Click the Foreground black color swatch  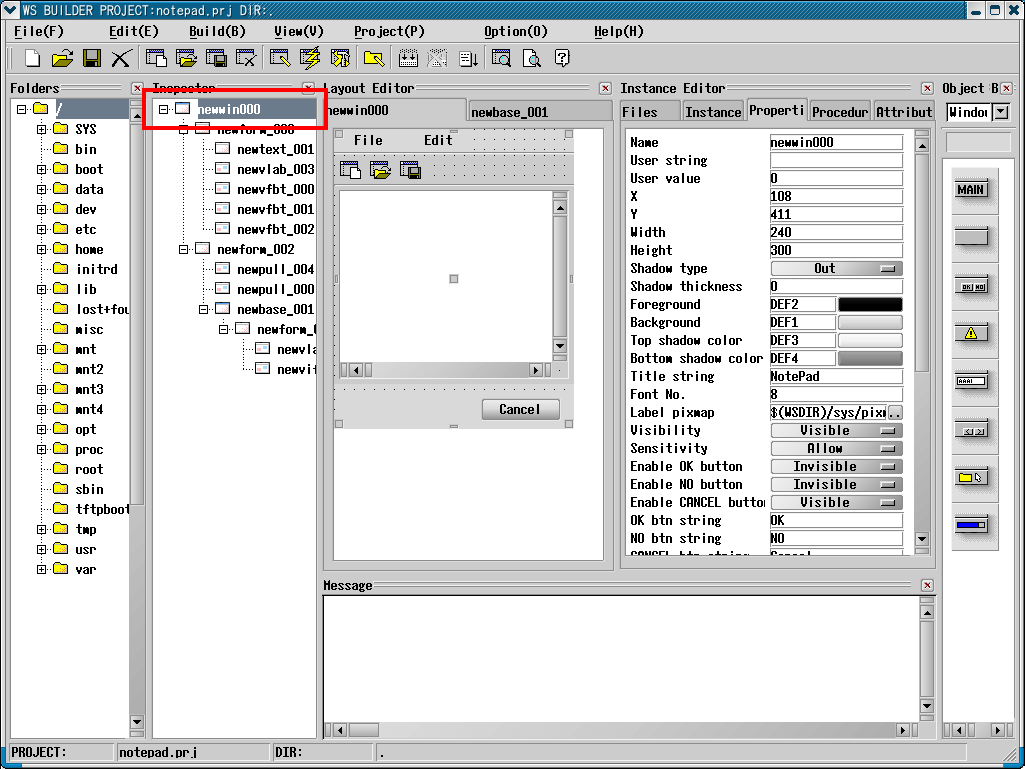pos(869,305)
